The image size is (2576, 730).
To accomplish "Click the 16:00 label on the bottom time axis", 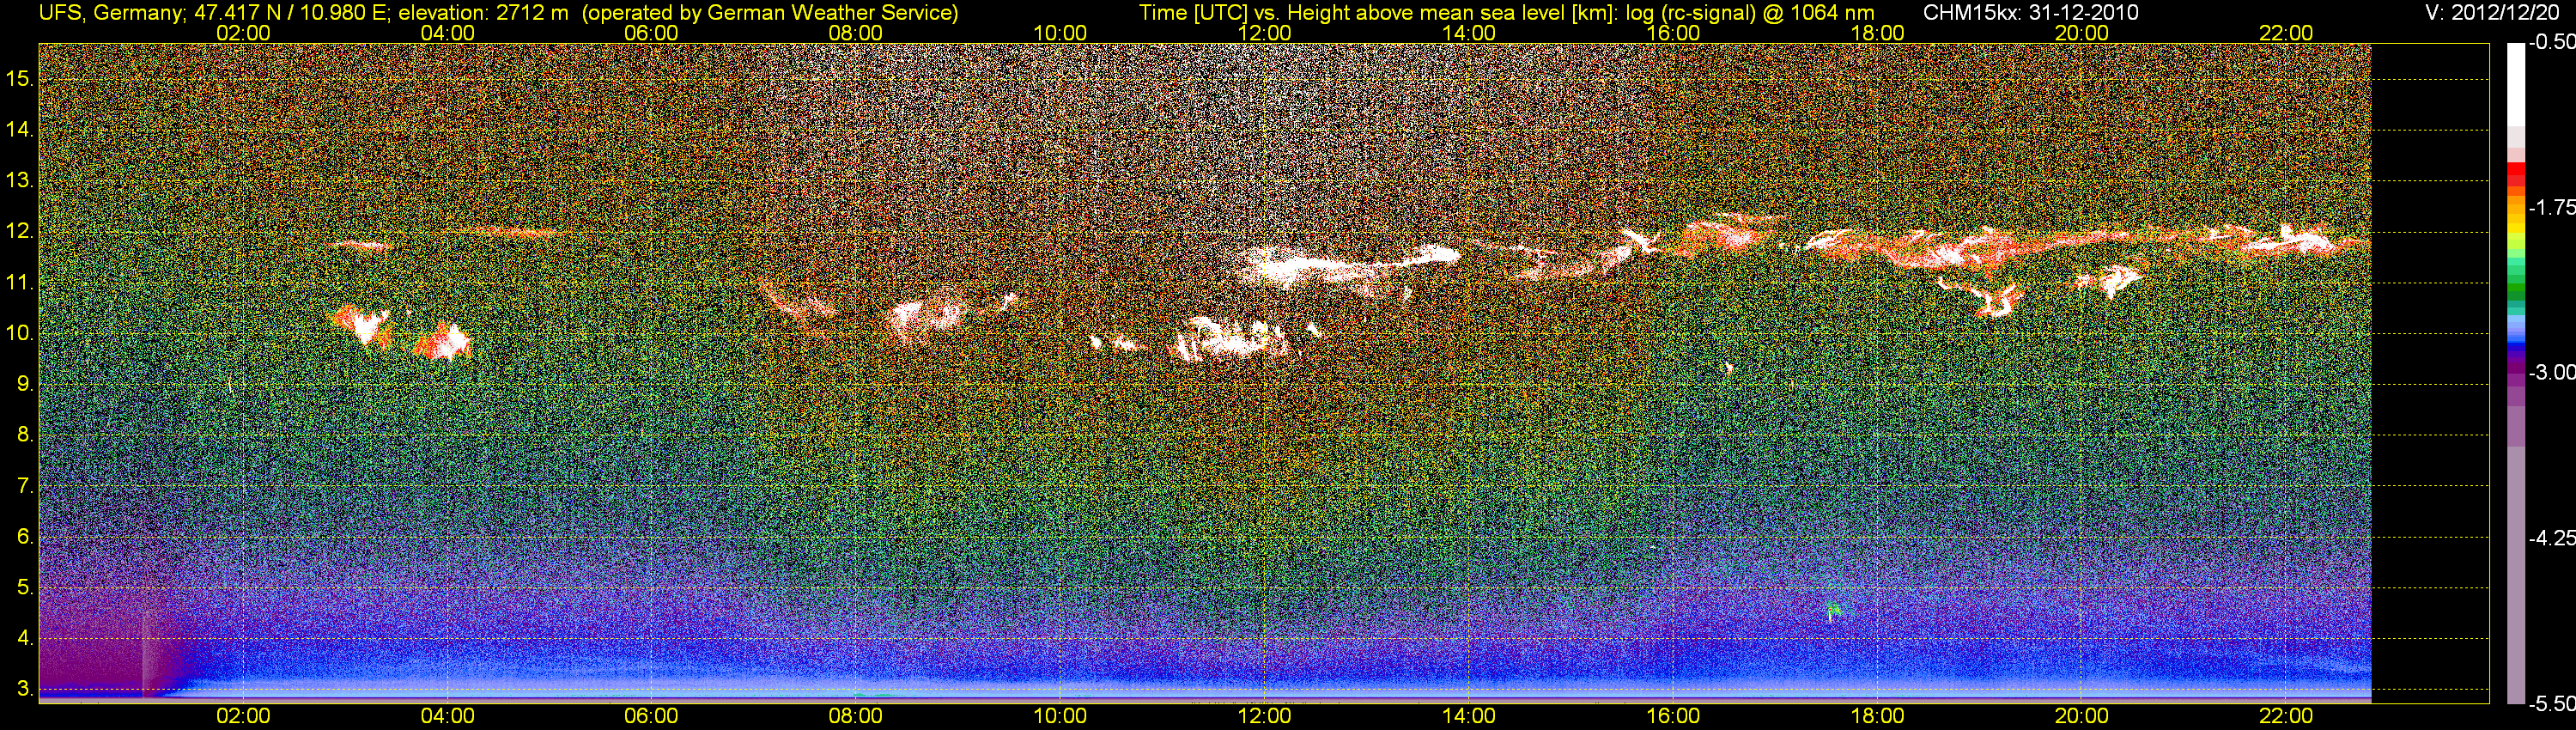I will 1673,716.
